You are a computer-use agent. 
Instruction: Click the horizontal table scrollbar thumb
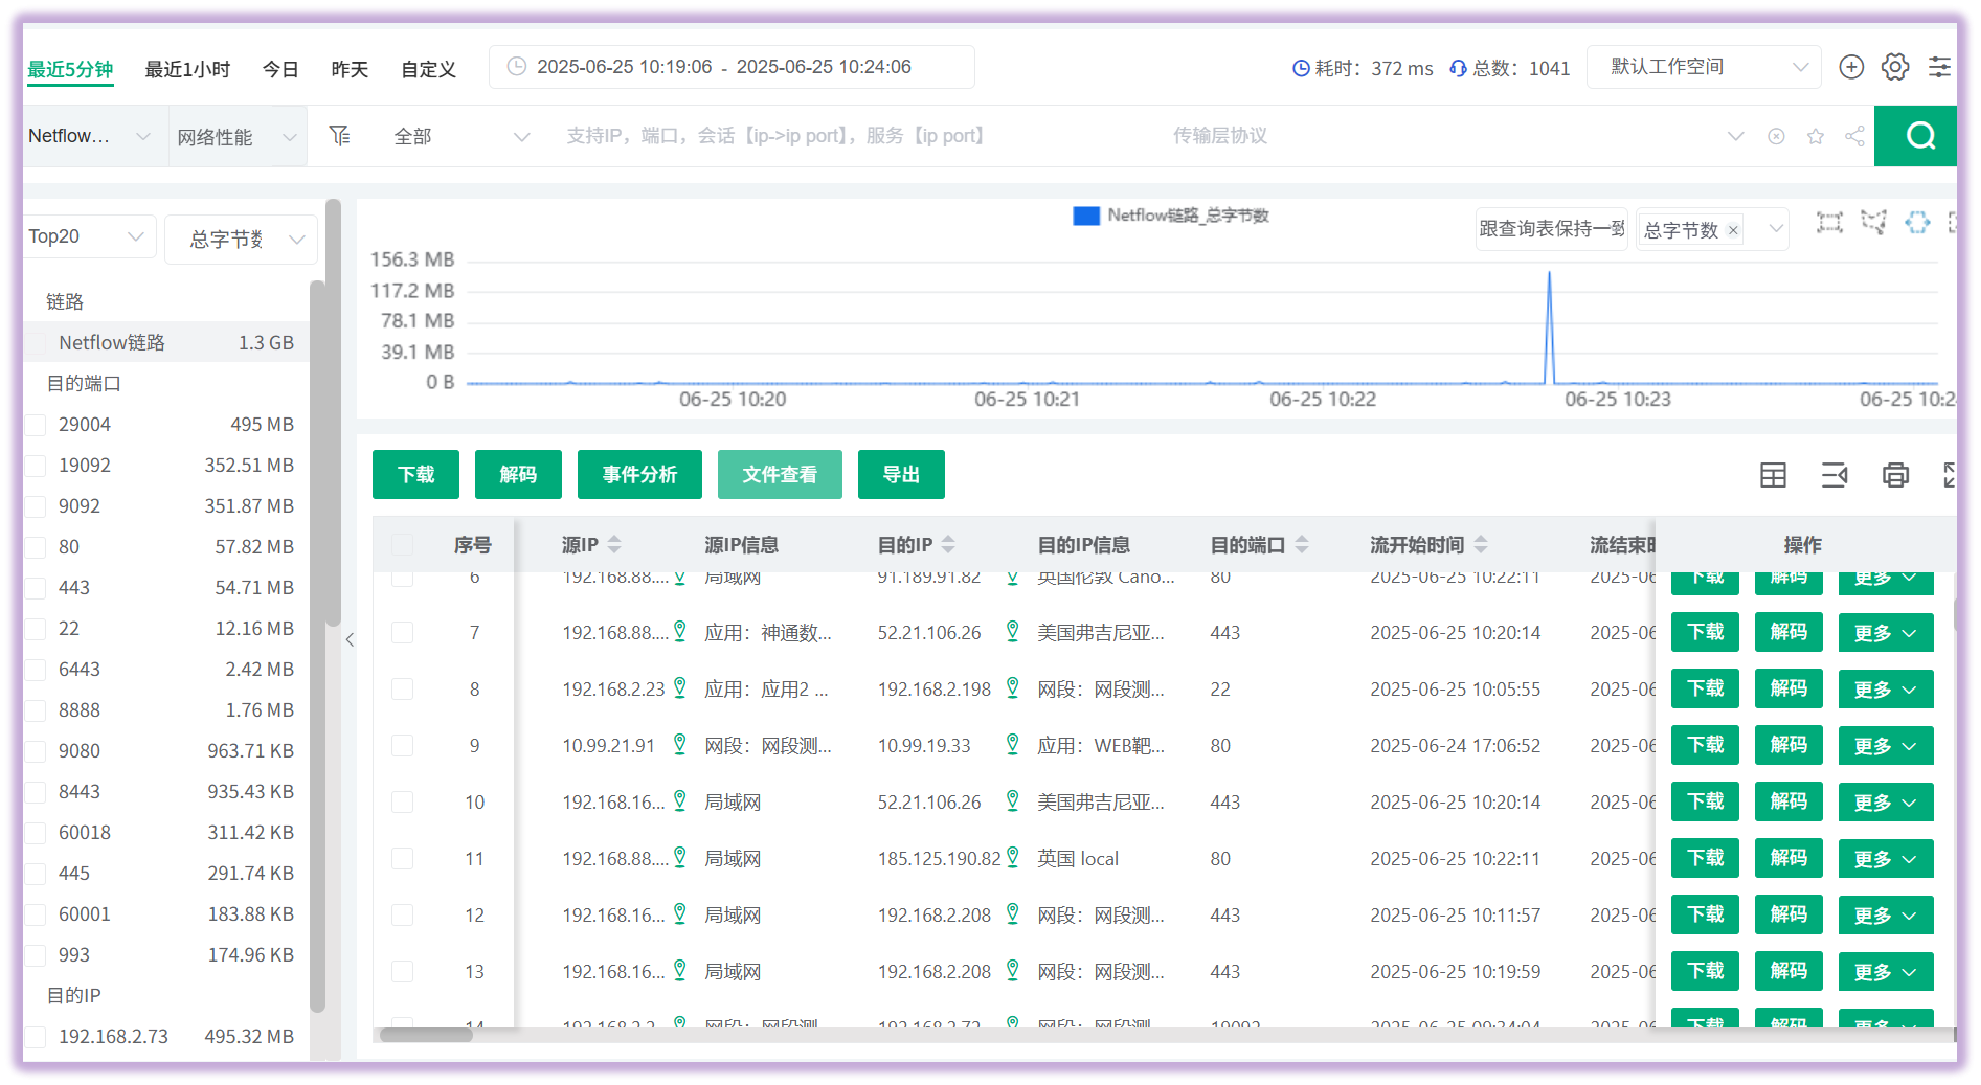click(x=426, y=1035)
